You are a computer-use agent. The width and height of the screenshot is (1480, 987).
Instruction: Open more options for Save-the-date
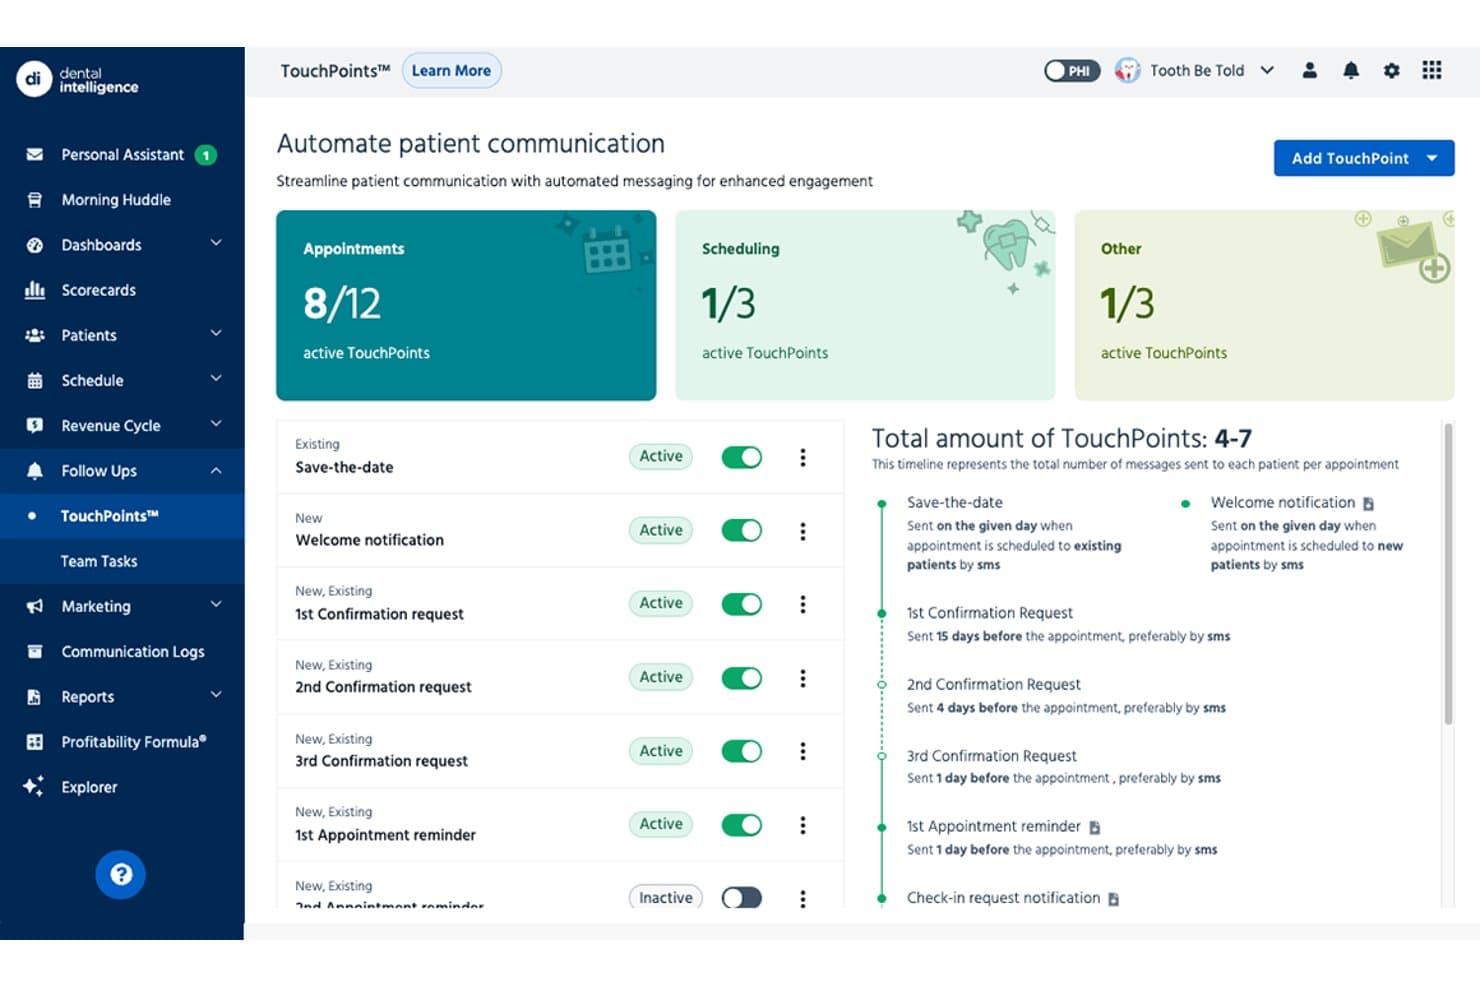802,457
